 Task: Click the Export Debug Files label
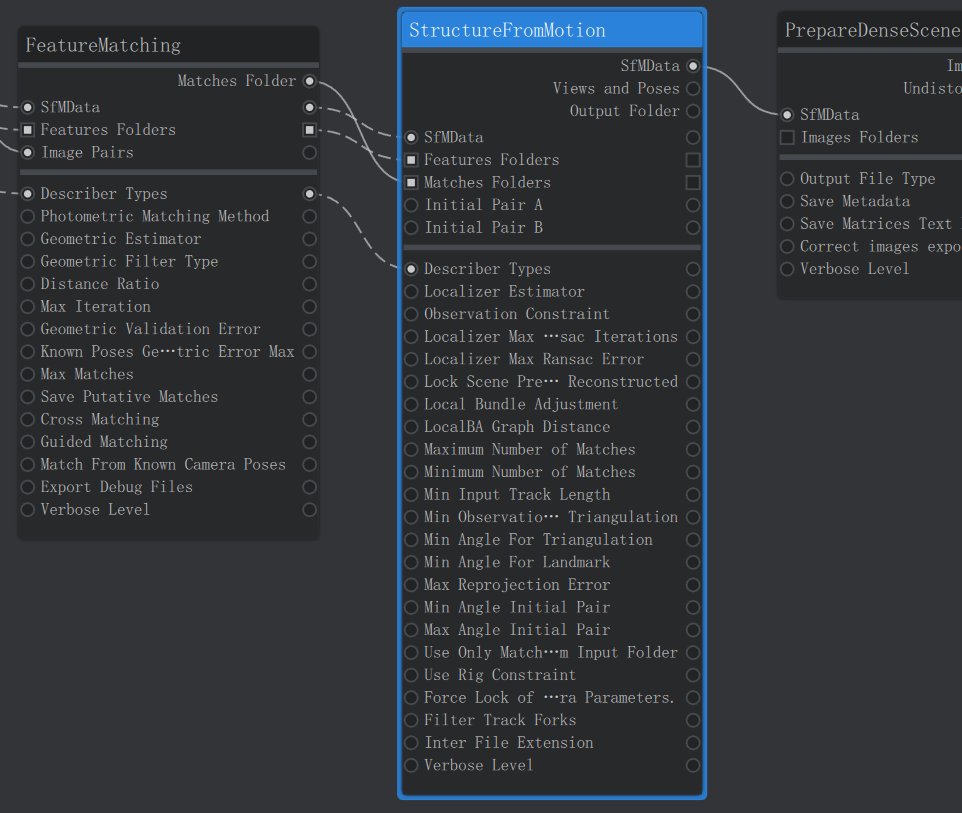tap(117, 487)
